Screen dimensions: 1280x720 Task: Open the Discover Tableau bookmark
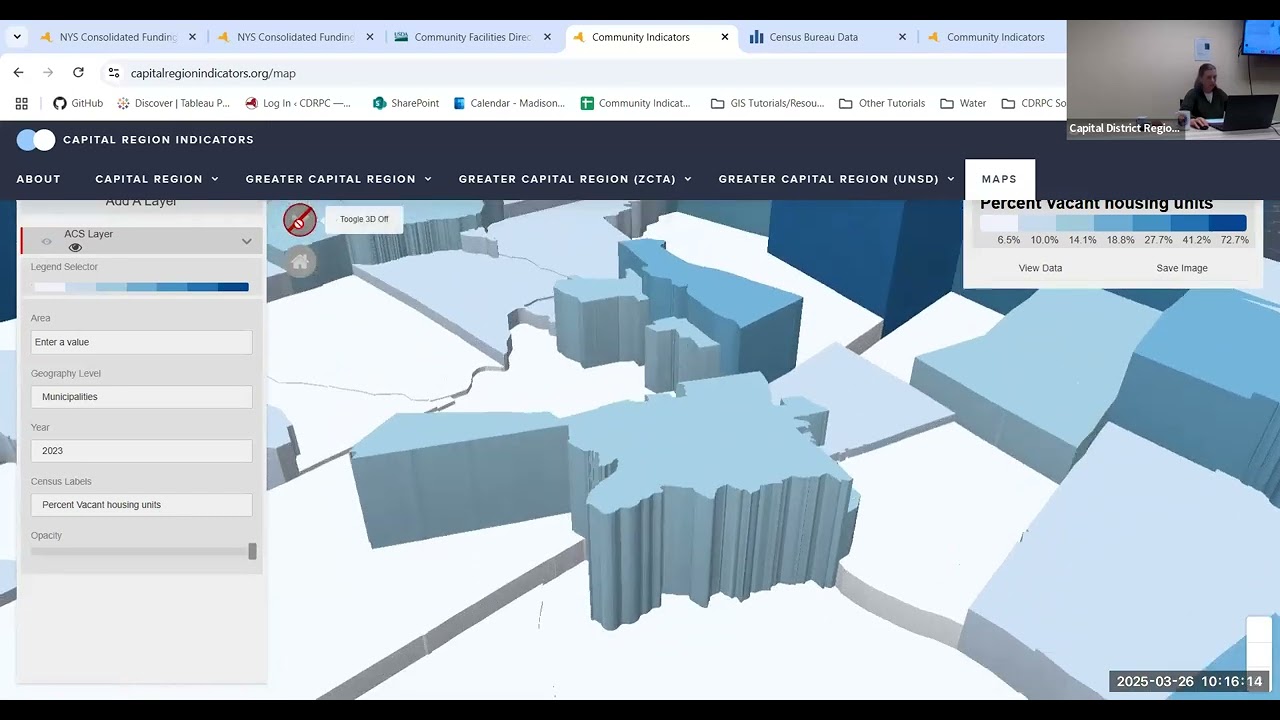174,103
